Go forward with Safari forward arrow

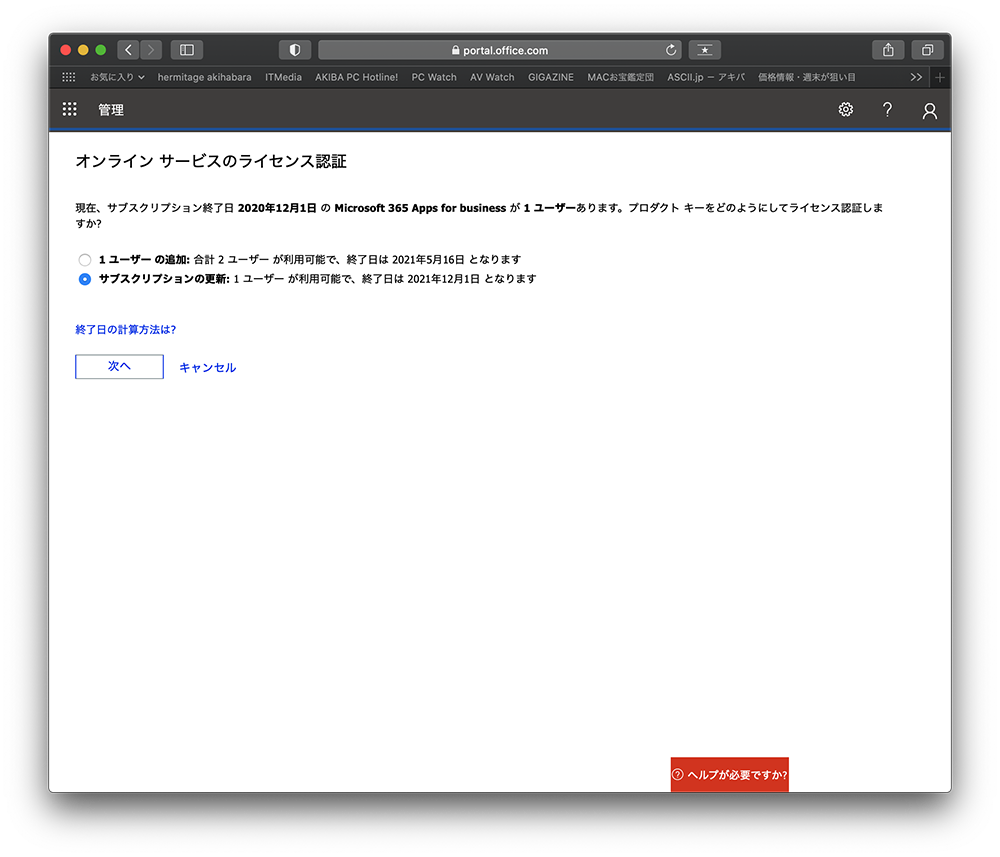pos(151,50)
